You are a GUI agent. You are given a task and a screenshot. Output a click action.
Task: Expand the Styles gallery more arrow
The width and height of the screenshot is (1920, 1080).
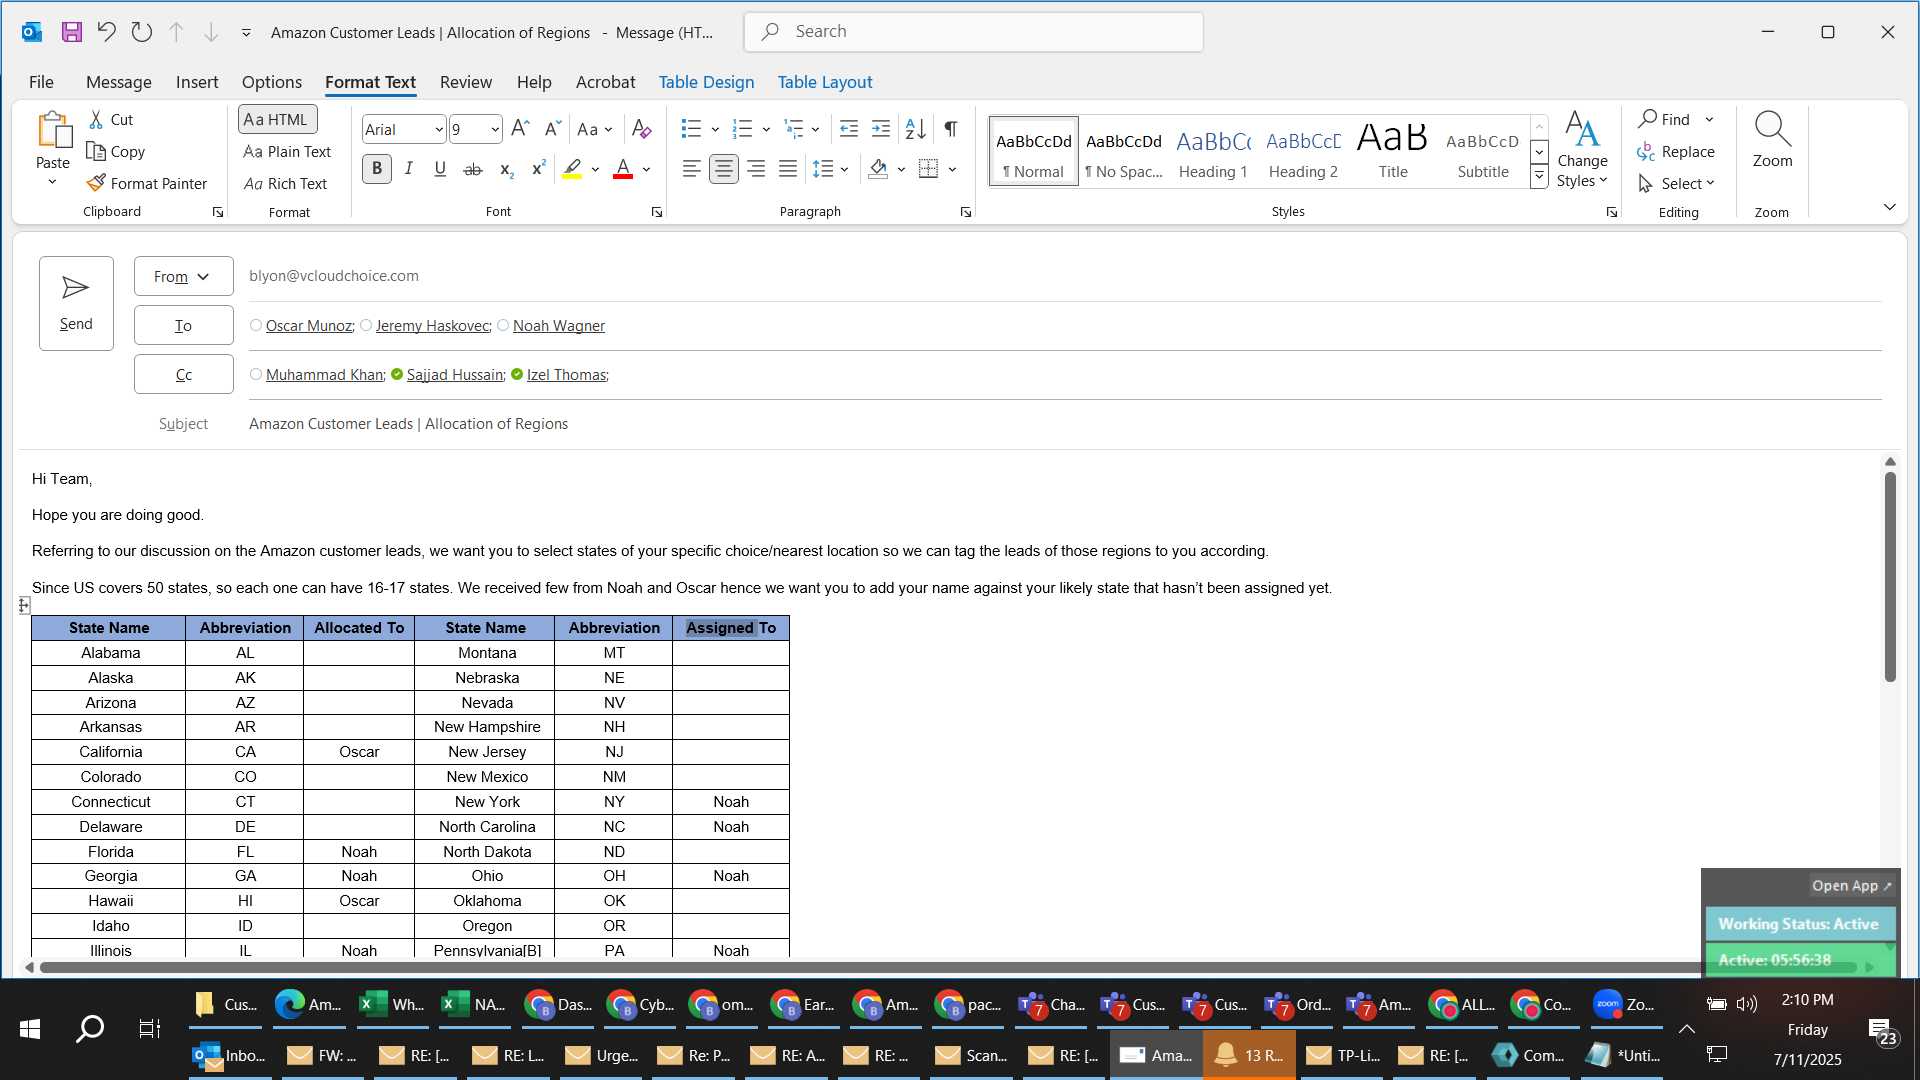(x=1540, y=177)
